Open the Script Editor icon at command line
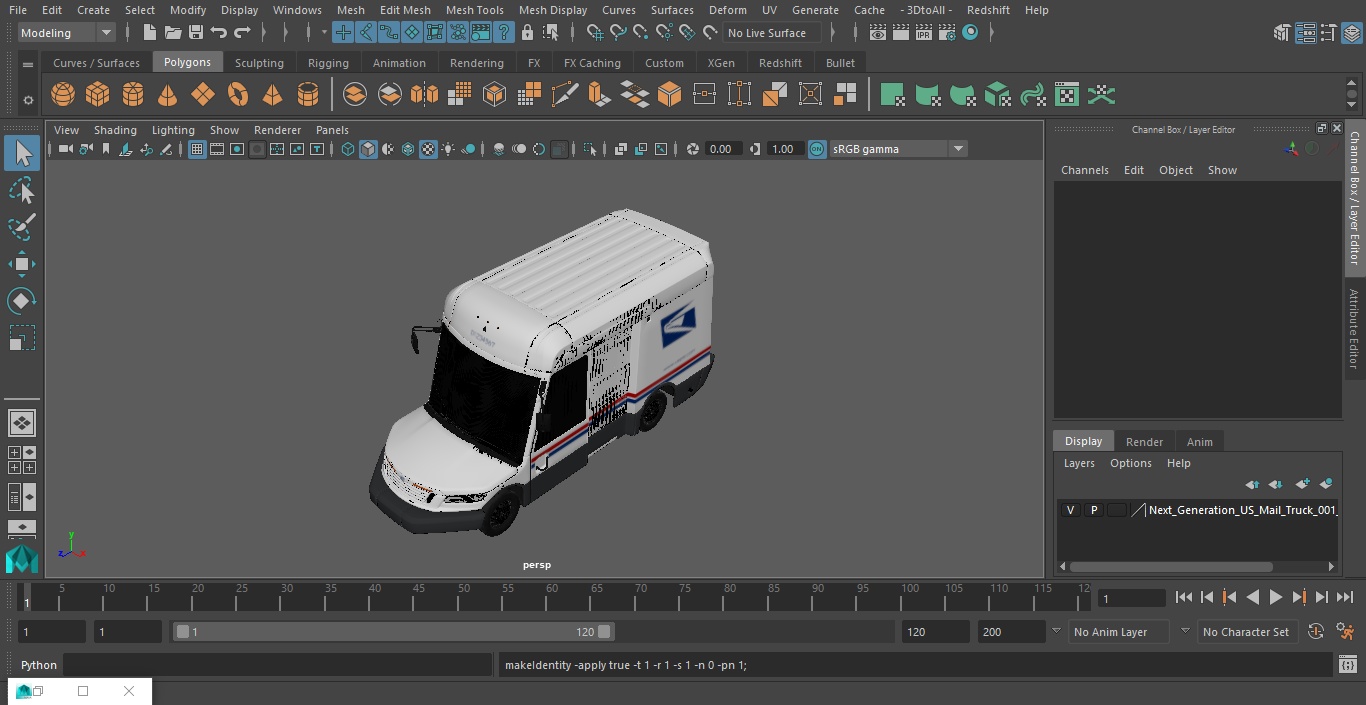 (x=1348, y=665)
